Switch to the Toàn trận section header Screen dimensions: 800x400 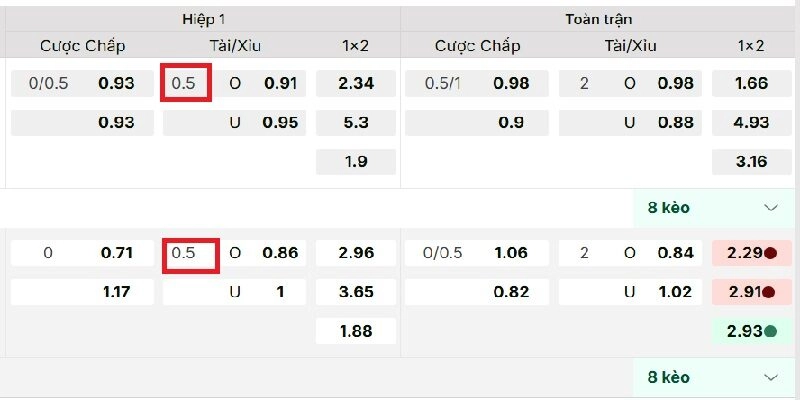598,19
